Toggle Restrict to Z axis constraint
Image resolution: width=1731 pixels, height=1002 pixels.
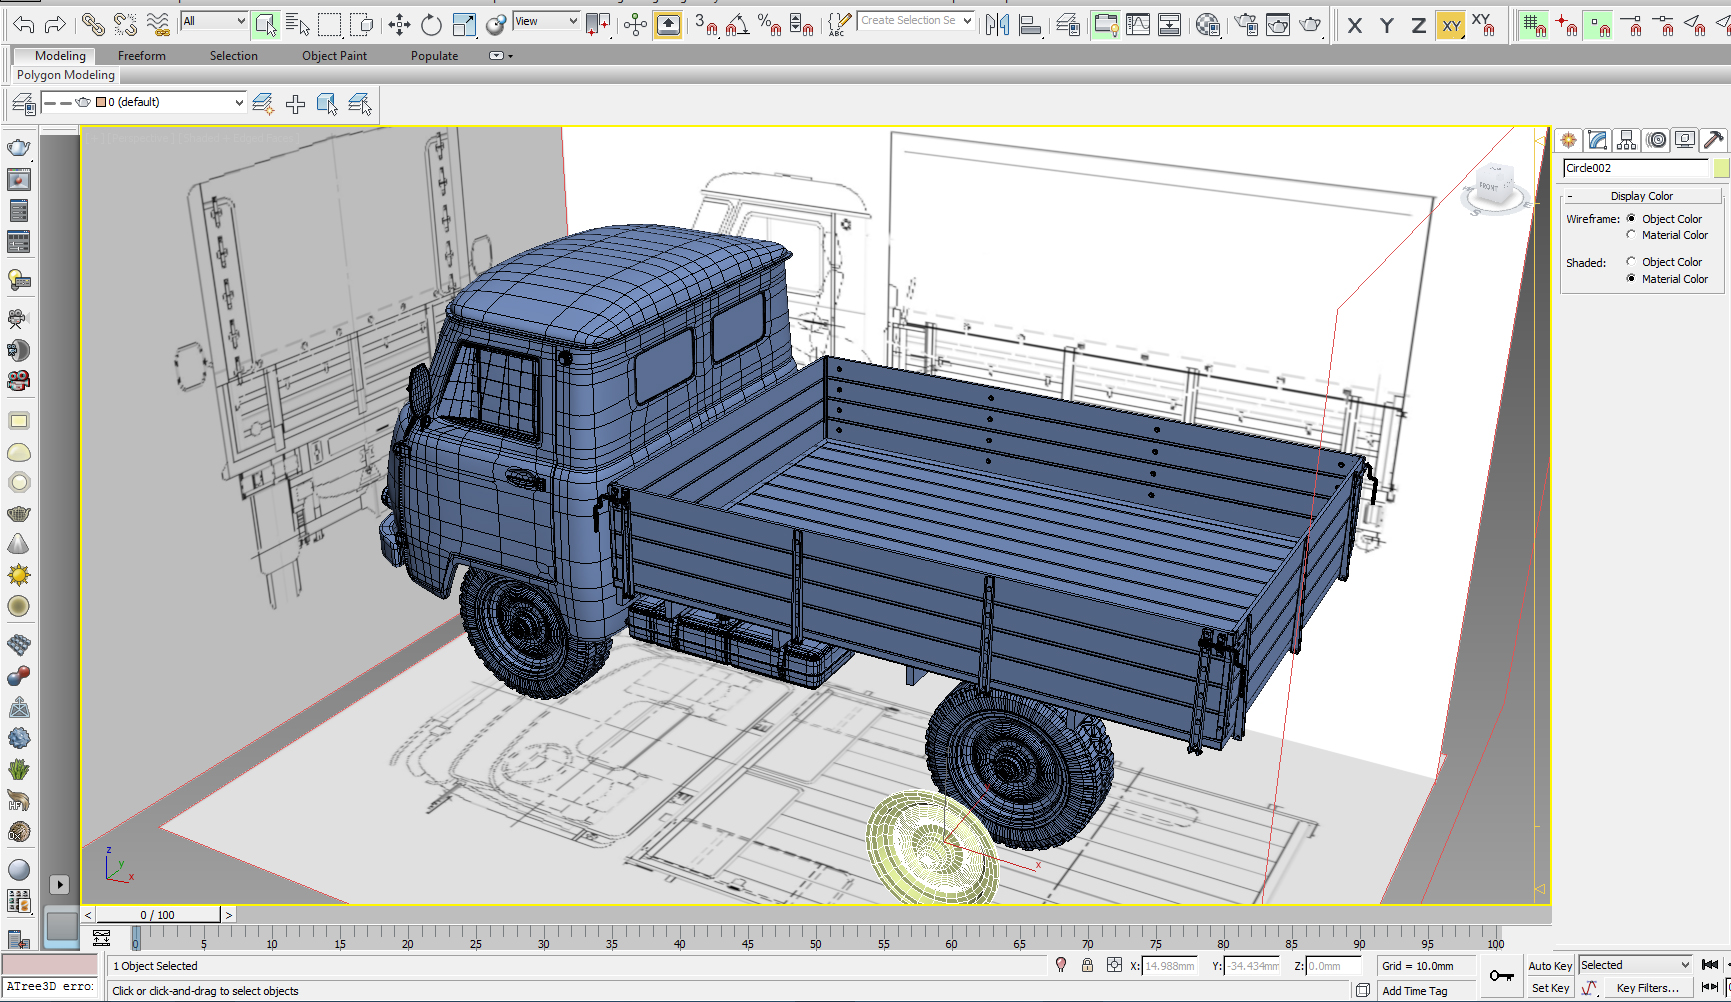point(1418,26)
